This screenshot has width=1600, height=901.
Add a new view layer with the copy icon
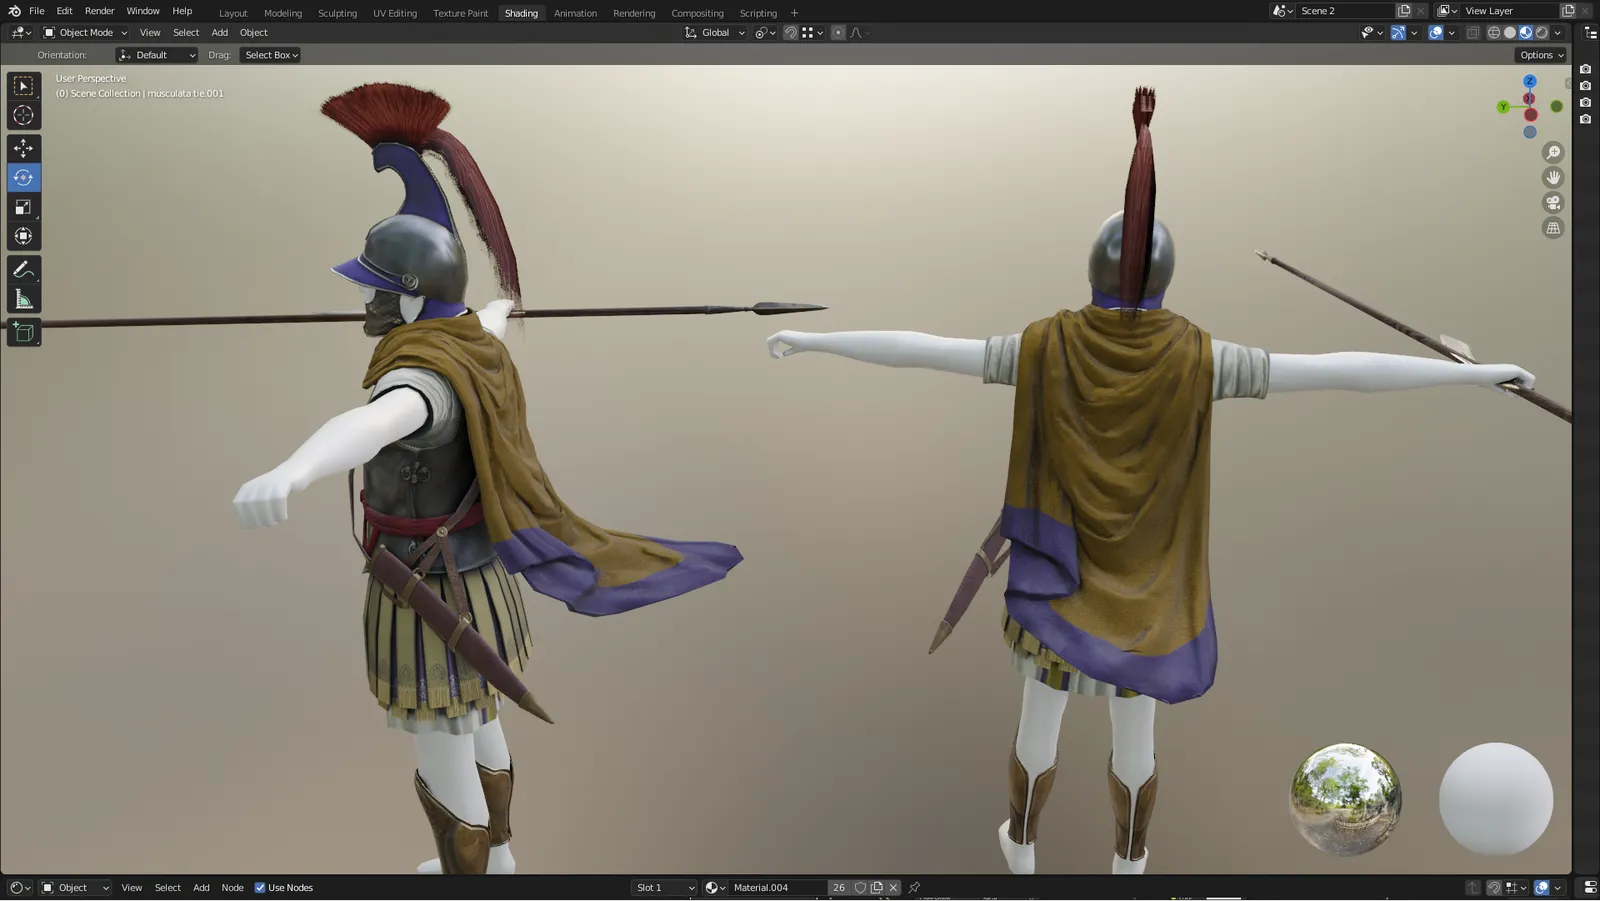click(x=1568, y=11)
